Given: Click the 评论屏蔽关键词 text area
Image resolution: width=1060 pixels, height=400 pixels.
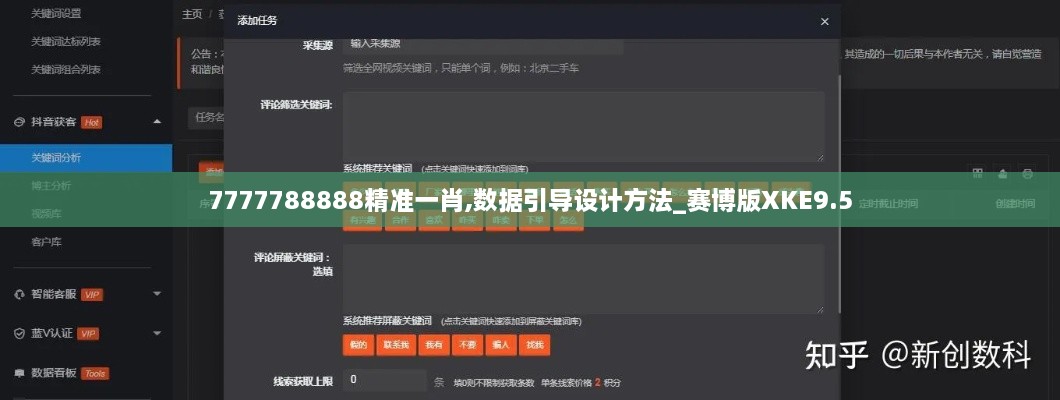Looking at the screenshot, I should tap(583, 279).
